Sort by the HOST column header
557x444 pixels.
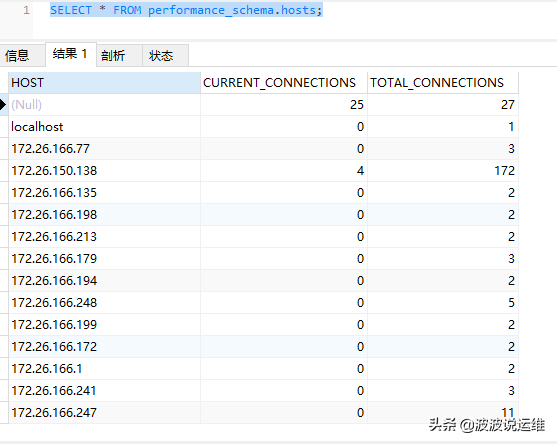[x=104, y=83]
